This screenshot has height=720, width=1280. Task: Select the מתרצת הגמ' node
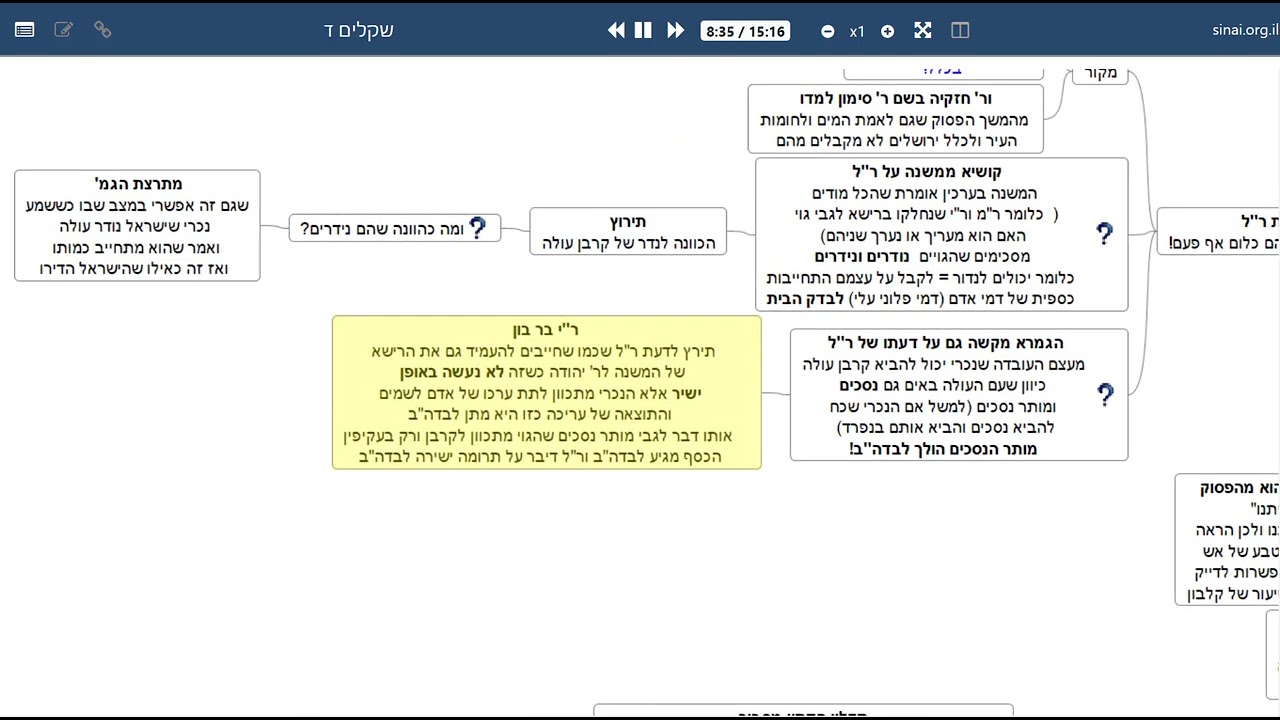pyautogui.click(x=137, y=225)
